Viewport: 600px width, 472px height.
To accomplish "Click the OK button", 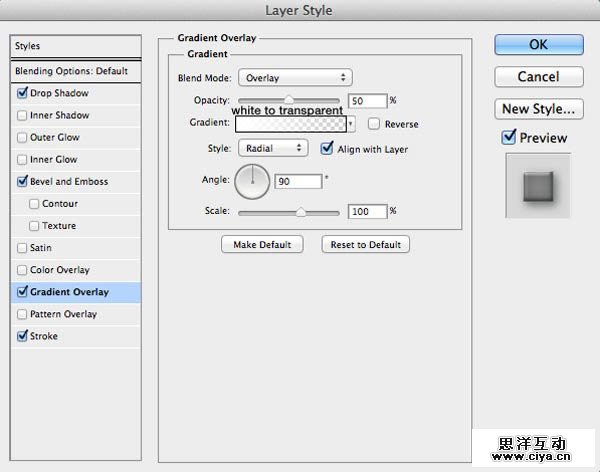I will coord(538,44).
